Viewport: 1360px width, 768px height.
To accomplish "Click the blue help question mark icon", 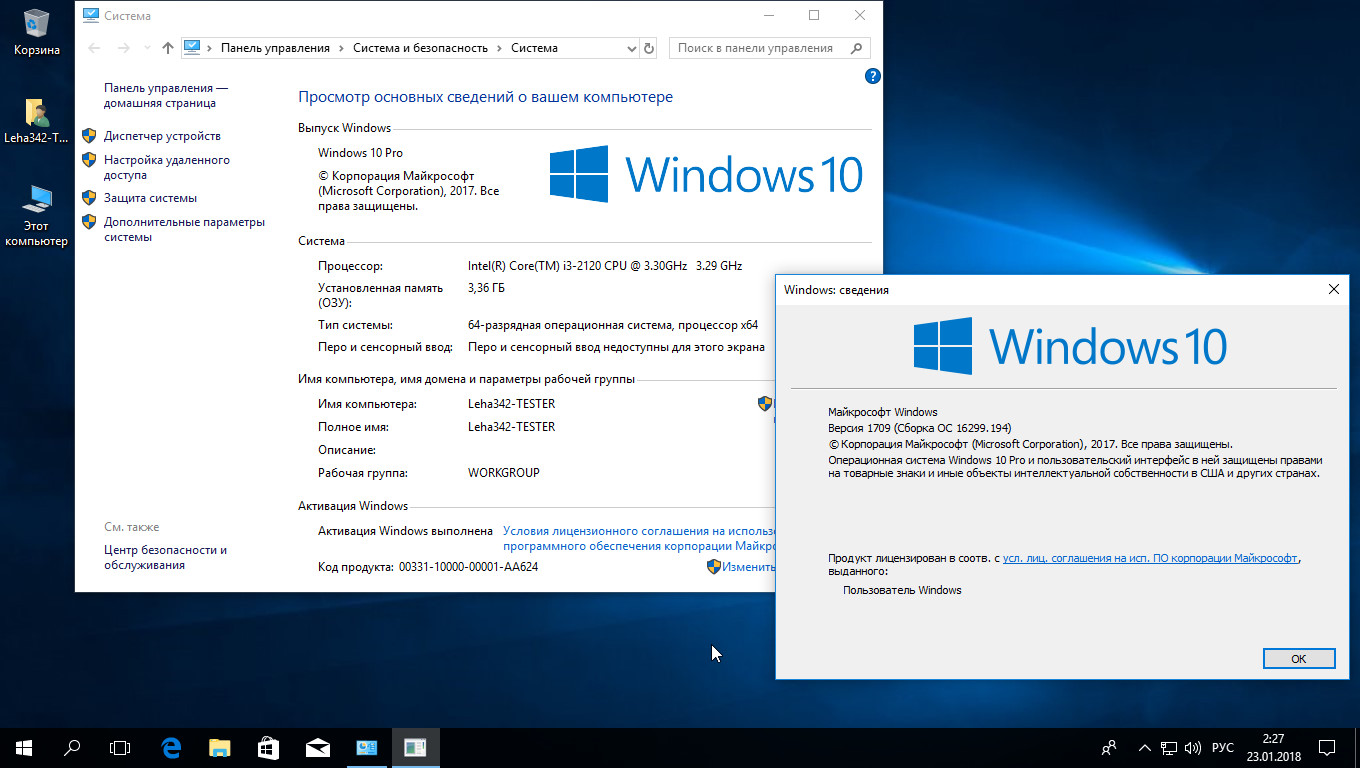I will tap(872, 76).
